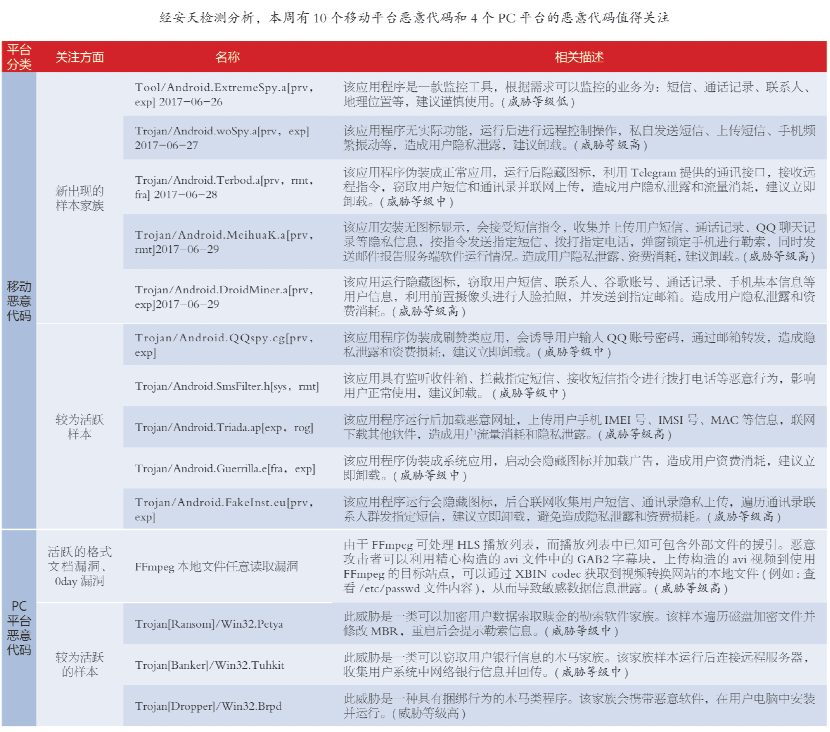Click the 较为活跃样本 cell

(x=79, y=427)
